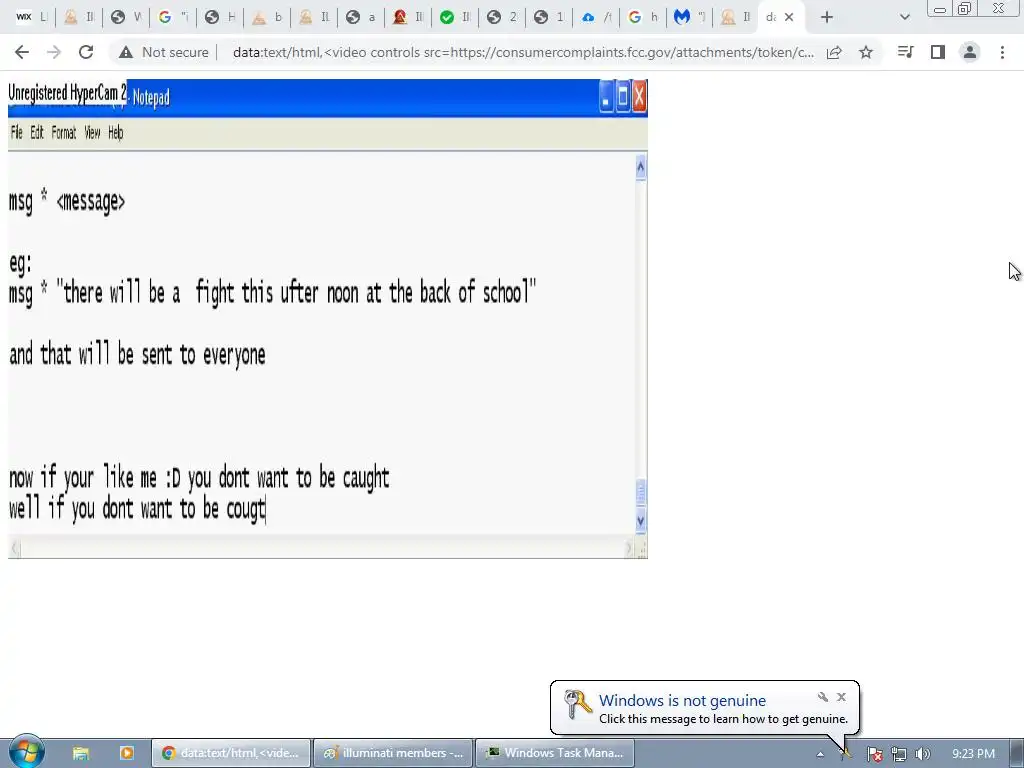Viewport: 1024px width, 768px height.
Task: Click the Notepad vertical scroll thumb
Action: pyautogui.click(x=641, y=493)
